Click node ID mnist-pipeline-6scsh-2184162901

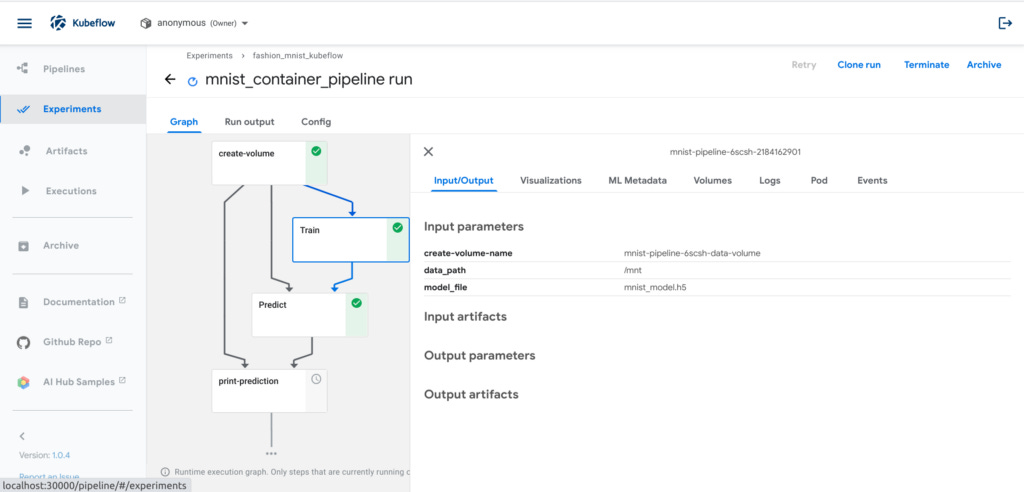[x=735, y=152]
